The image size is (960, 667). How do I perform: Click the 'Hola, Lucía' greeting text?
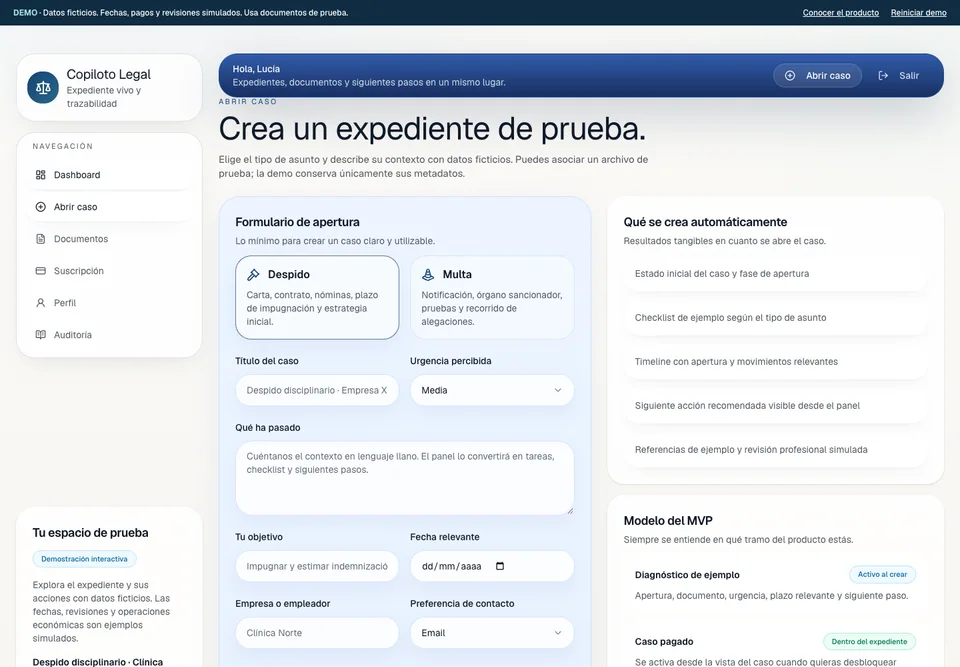click(x=256, y=69)
